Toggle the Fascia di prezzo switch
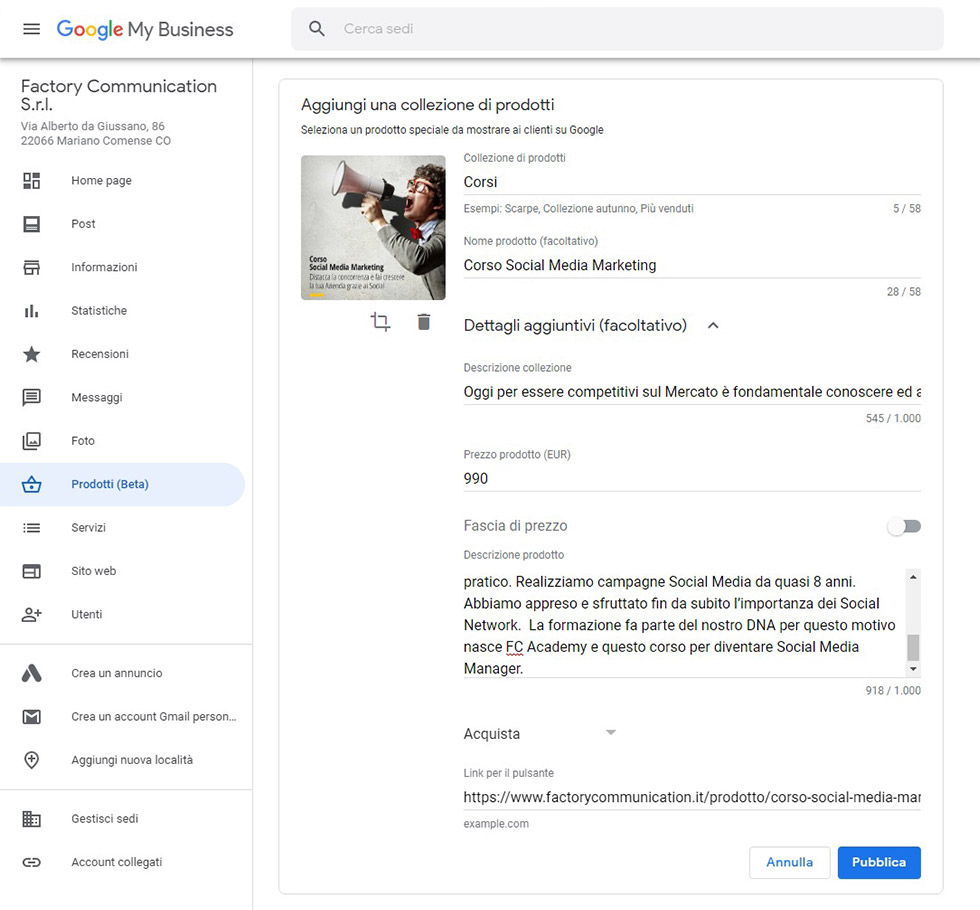The height and width of the screenshot is (910, 980). 904,526
